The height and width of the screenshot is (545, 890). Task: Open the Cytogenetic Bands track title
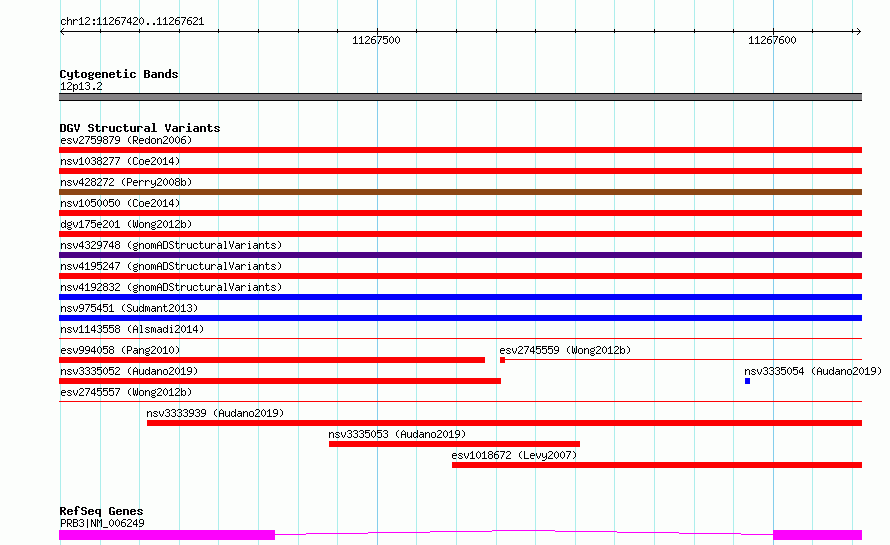[x=119, y=74]
